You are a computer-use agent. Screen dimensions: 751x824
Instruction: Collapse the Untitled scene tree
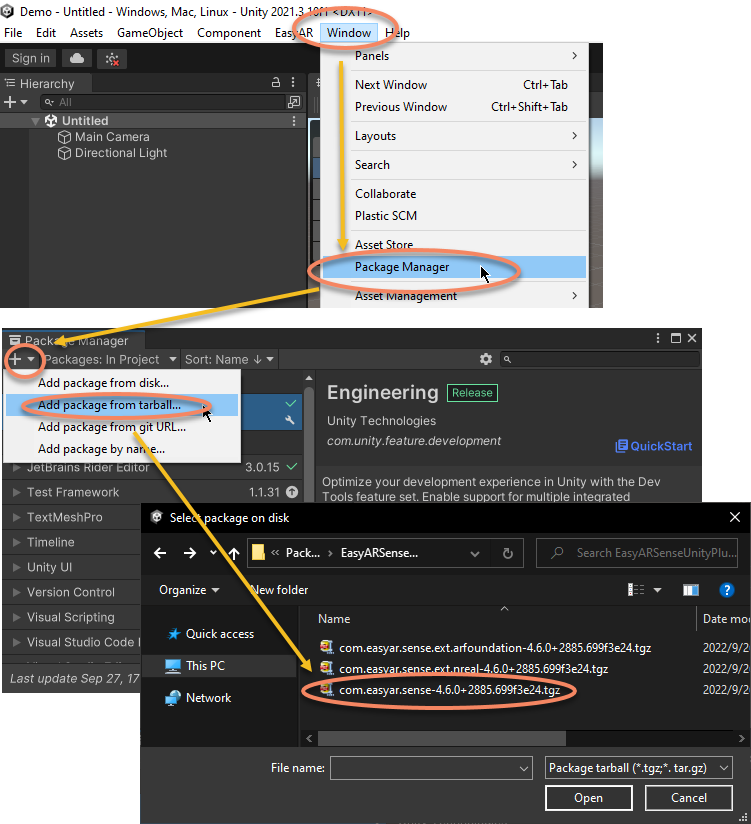36,121
